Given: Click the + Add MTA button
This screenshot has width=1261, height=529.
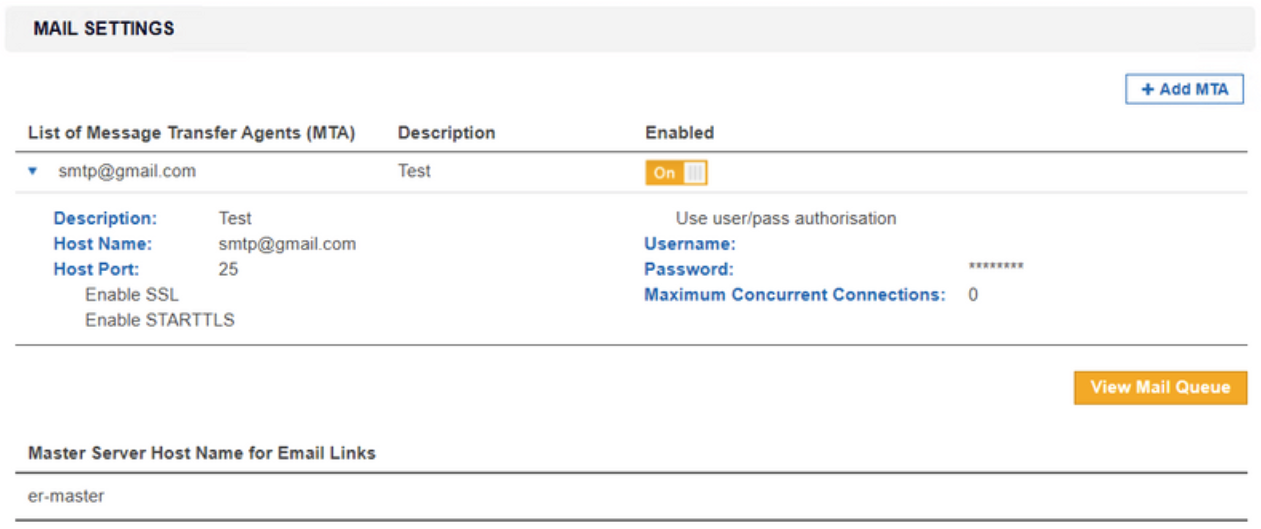Looking at the screenshot, I should point(1184,89).
